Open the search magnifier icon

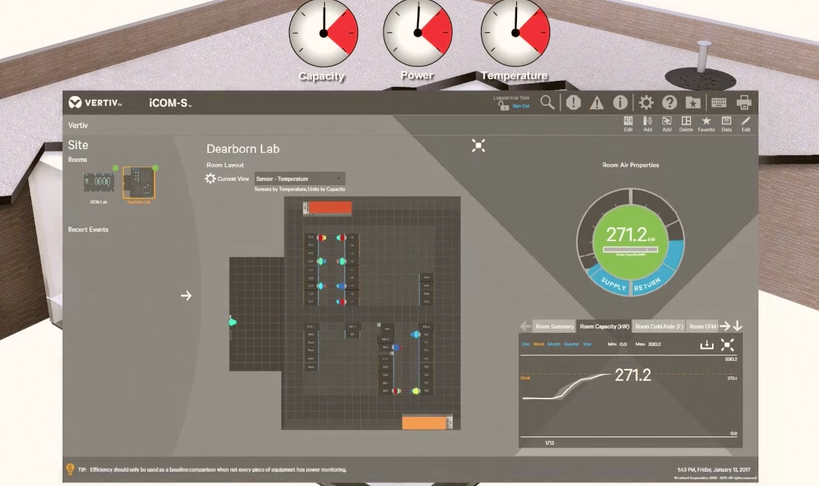547,102
